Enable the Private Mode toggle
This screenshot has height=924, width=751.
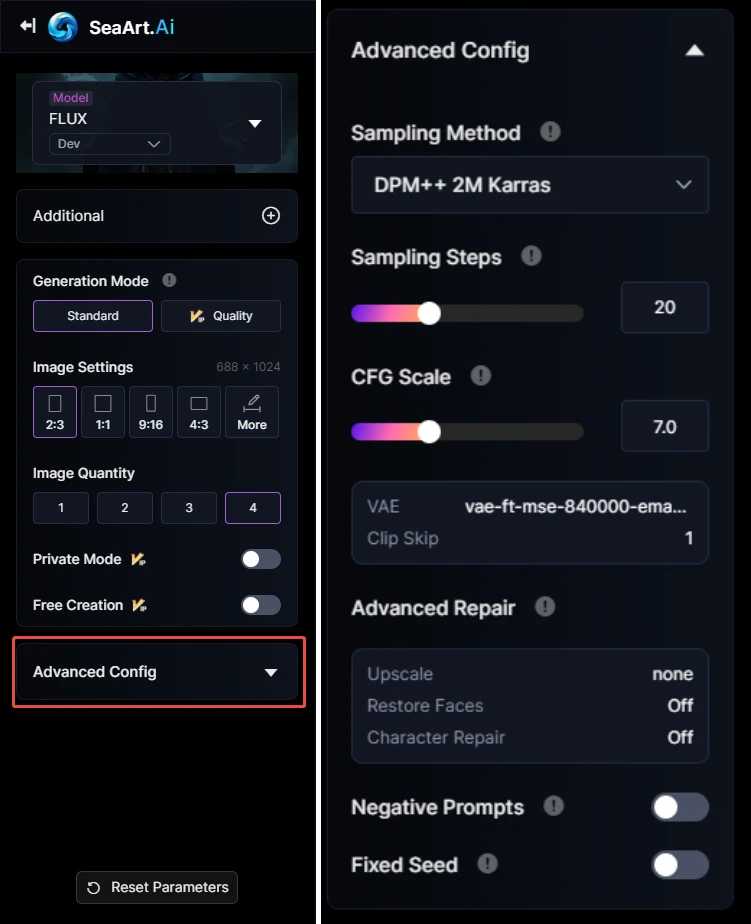pyautogui.click(x=261, y=559)
